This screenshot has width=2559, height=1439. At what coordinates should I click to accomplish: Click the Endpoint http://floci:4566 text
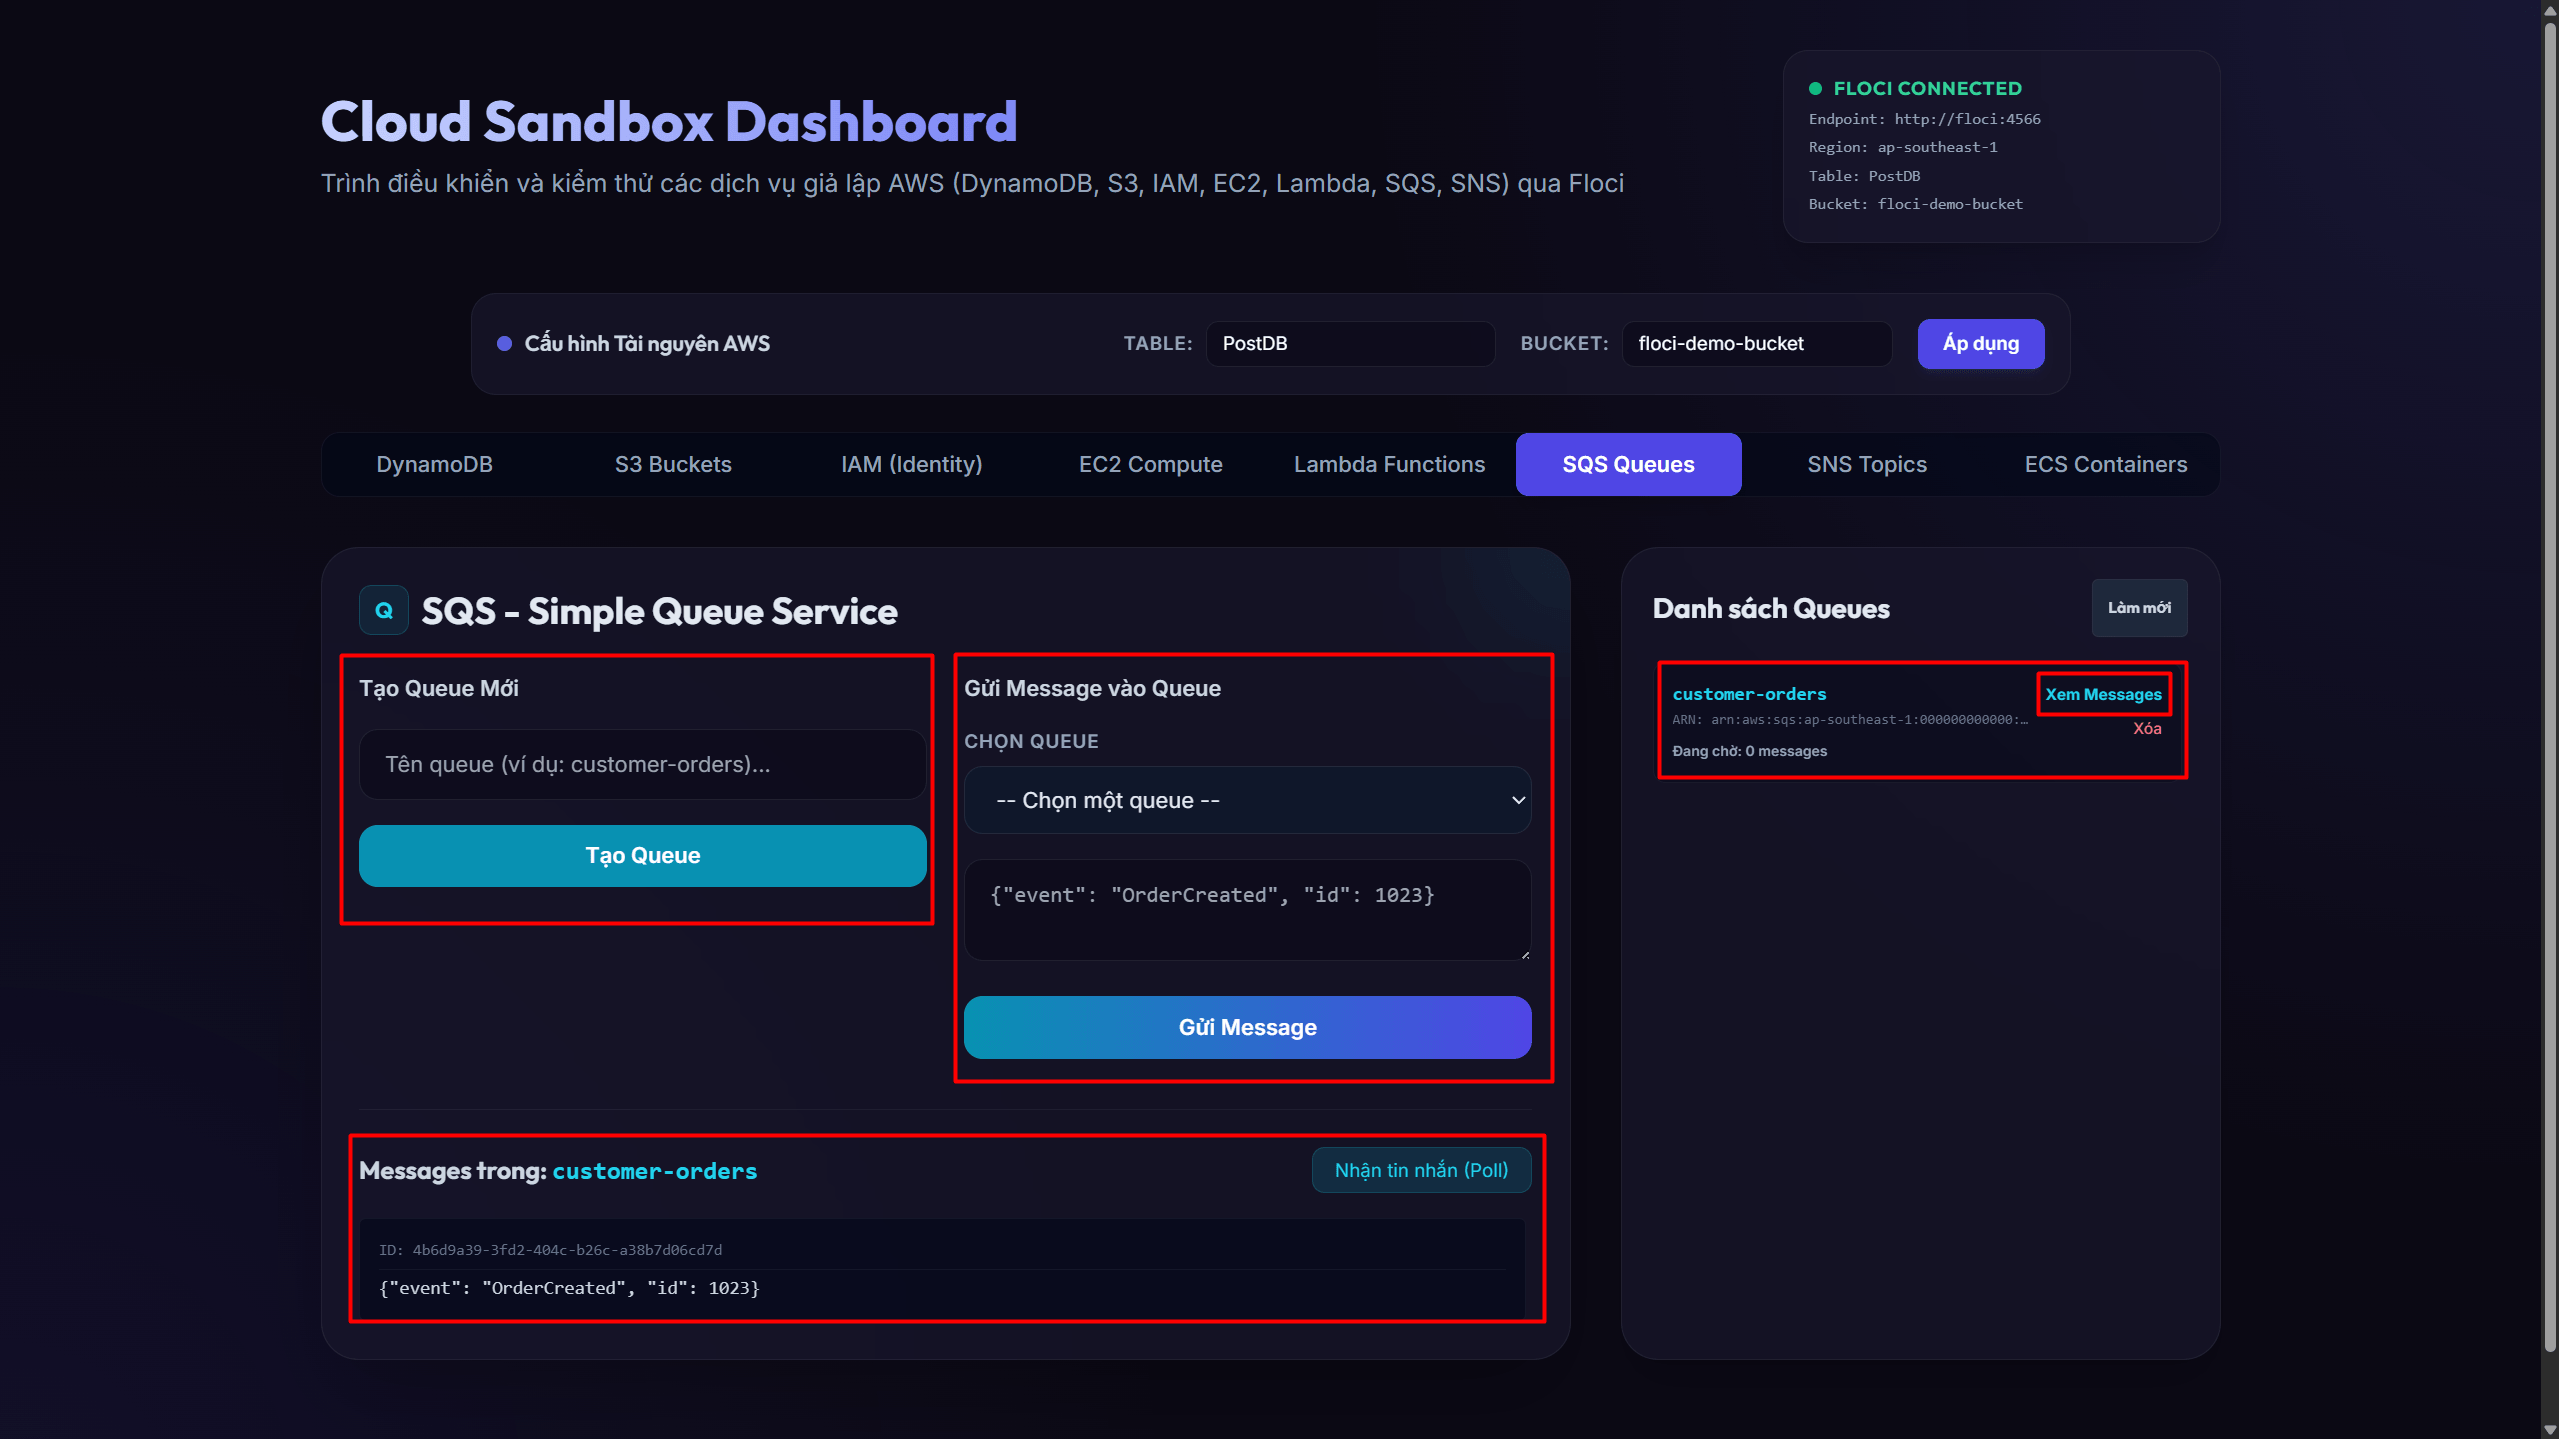[x=1924, y=119]
